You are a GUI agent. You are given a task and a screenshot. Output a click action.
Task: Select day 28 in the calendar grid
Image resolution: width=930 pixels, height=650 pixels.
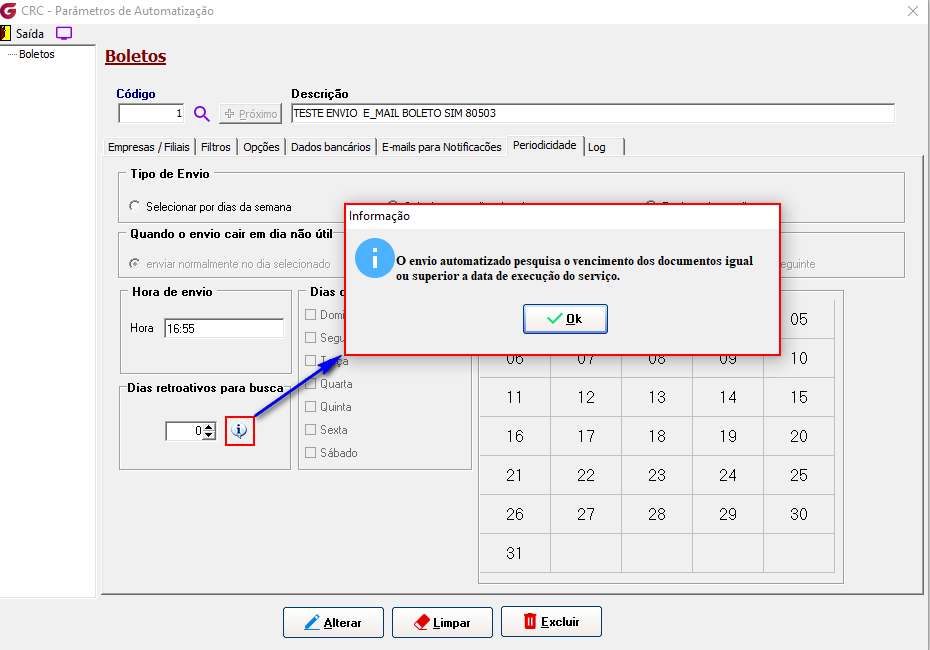point(657,514)
